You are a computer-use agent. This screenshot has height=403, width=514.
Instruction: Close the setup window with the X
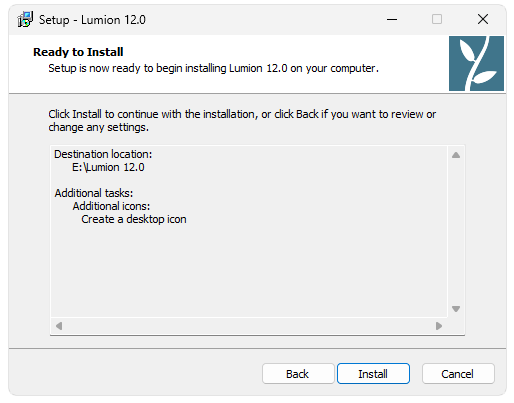click(483, 19)
